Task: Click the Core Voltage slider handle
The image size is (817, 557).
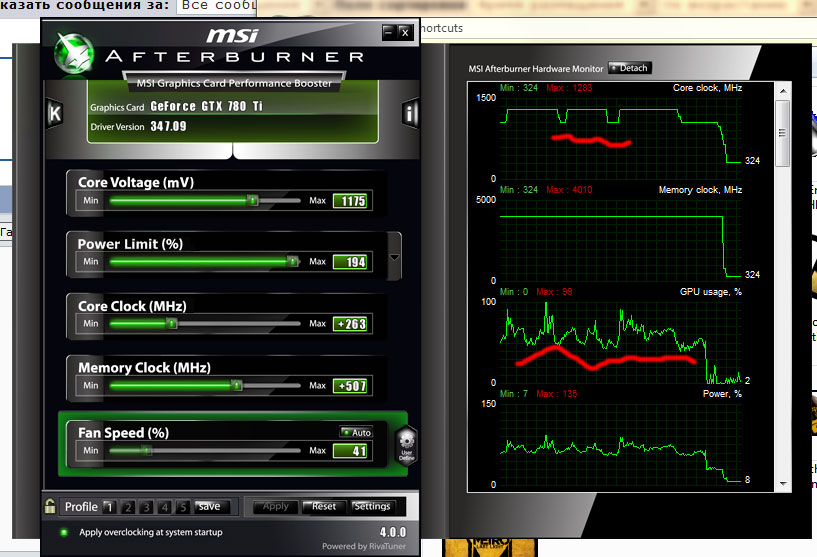Action: 253,200
